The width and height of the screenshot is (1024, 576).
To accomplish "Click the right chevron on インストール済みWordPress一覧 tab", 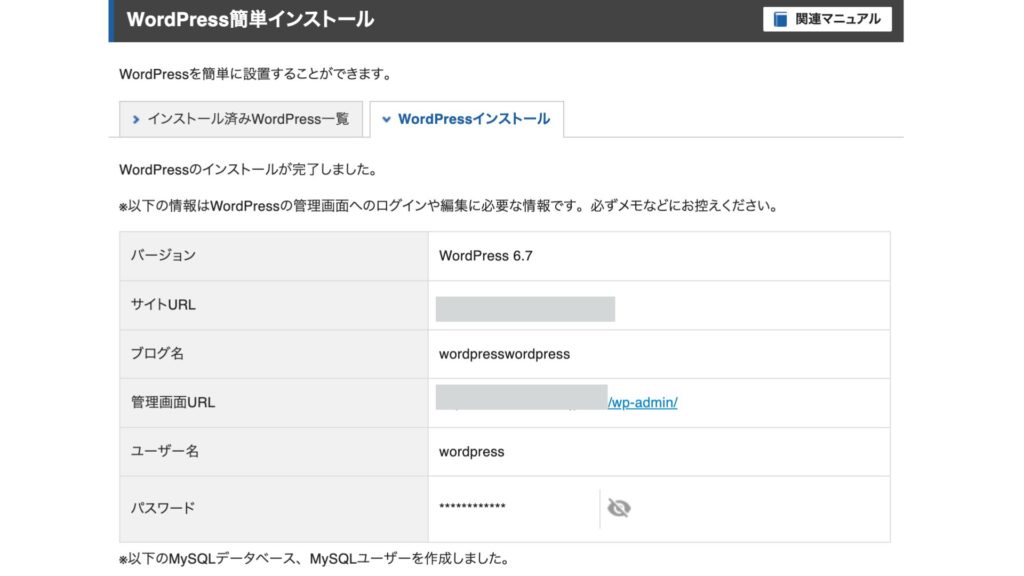I will click(136, 120).
